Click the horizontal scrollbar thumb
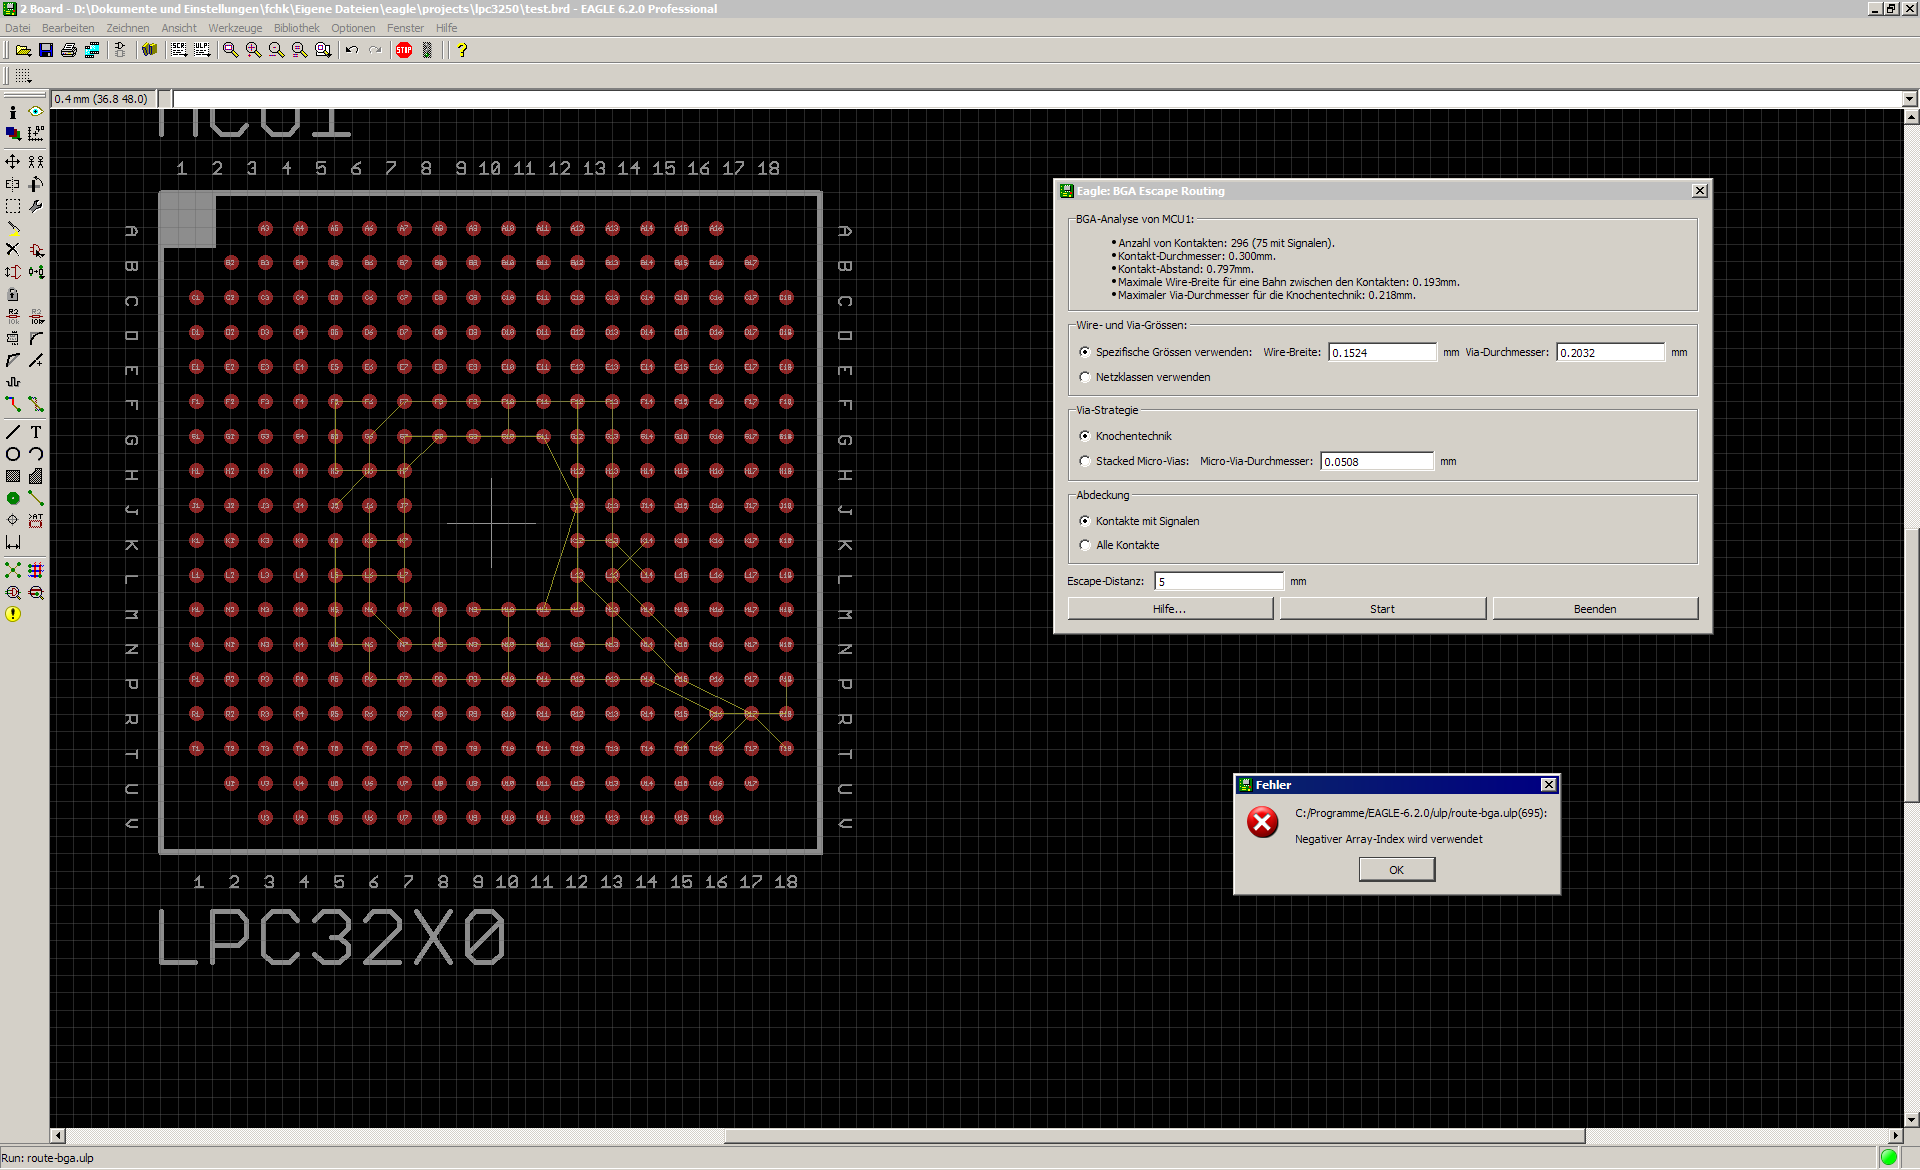This screenshot has width=1920, height=1170. (x=1154, y=1136)
